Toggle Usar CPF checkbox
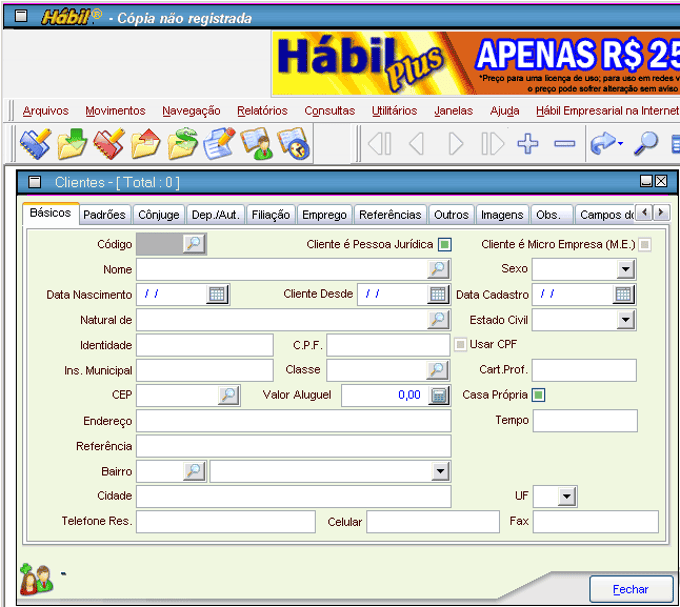The image size is (680, 607). click(460, 345)
